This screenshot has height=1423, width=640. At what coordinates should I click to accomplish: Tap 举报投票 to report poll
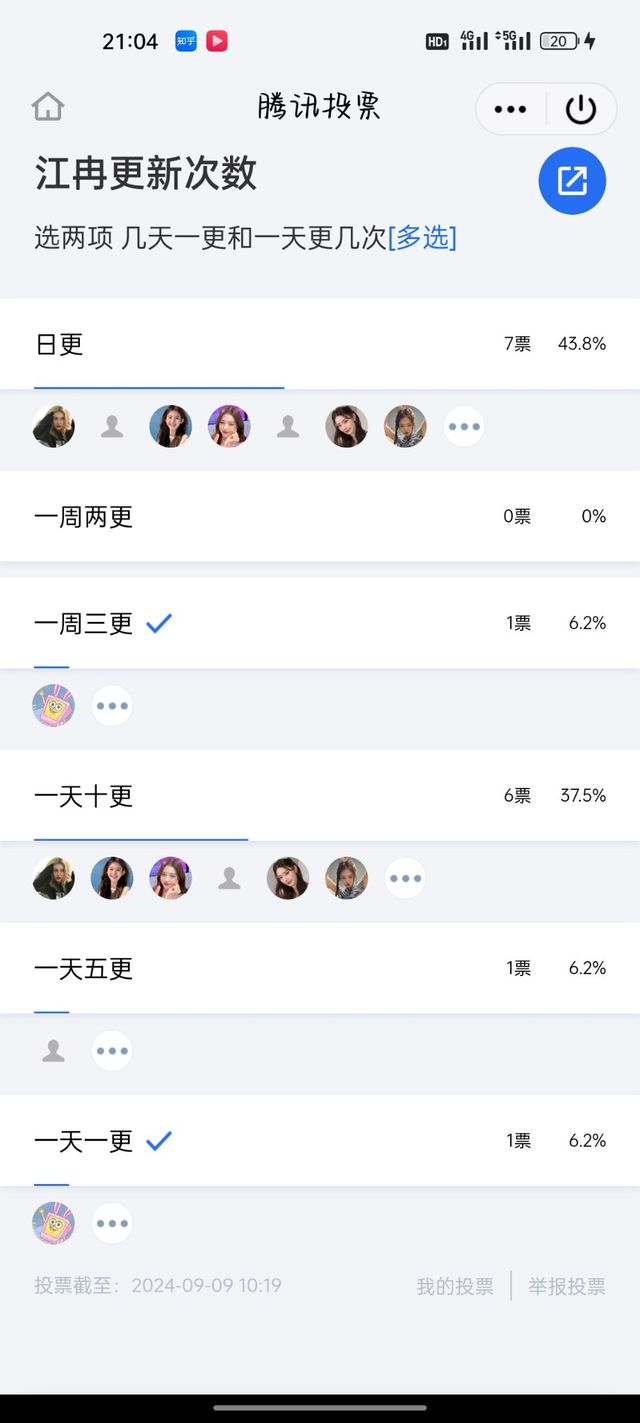tap(567, 1286)
